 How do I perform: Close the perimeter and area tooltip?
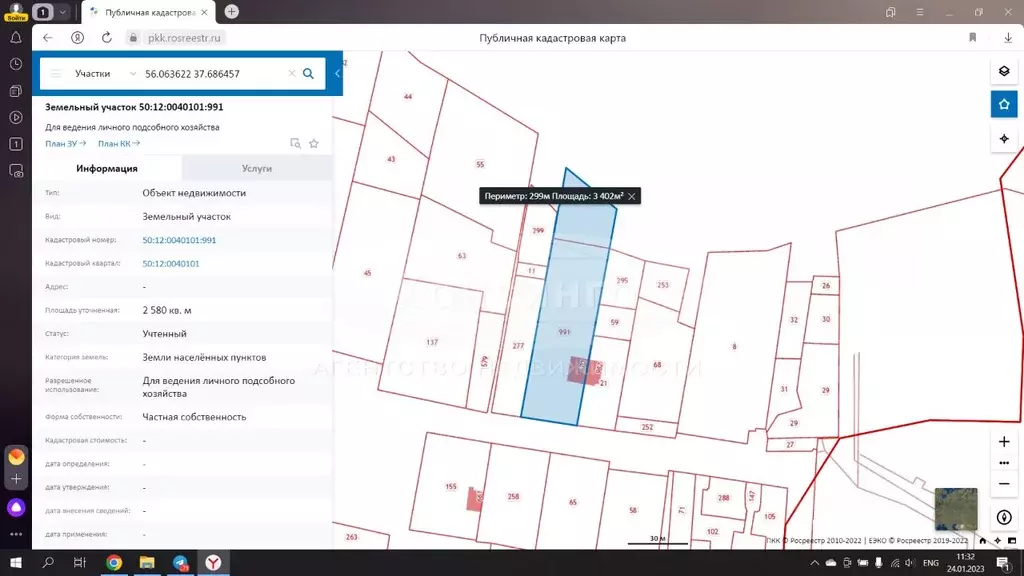(632, 197)
